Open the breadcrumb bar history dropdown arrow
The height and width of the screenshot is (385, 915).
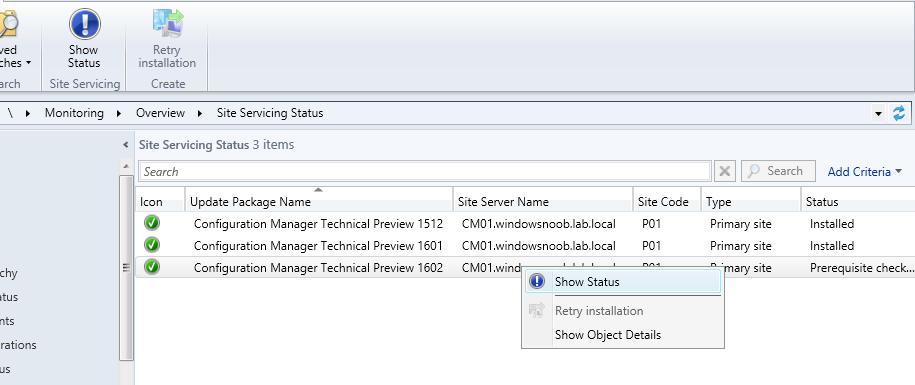pyautogui.click(x=879, y=114)
